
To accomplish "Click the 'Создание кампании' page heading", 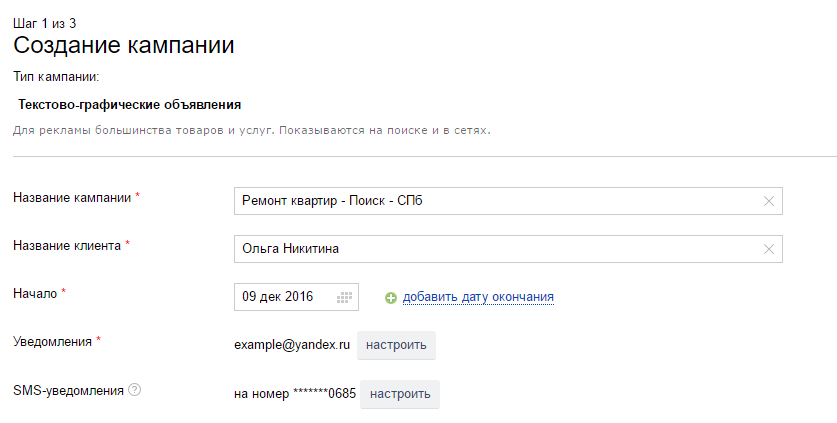I will (124, 45).
